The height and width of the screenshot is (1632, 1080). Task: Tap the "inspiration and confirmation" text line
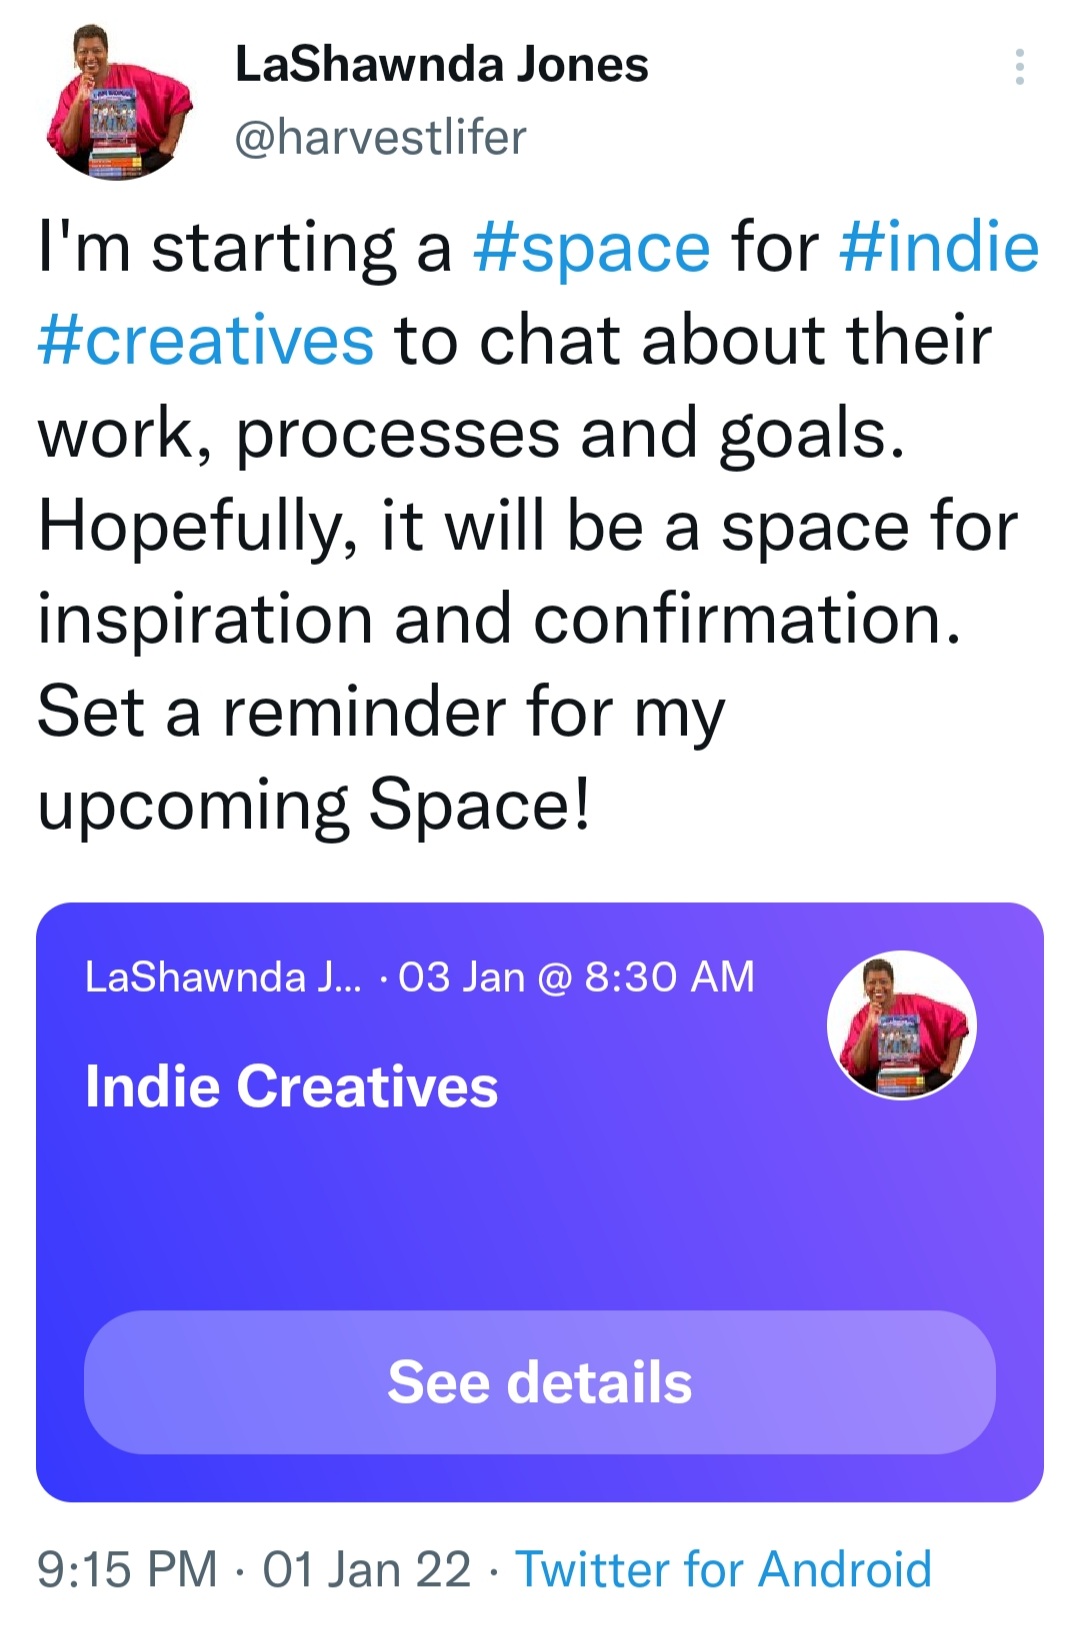498,620
